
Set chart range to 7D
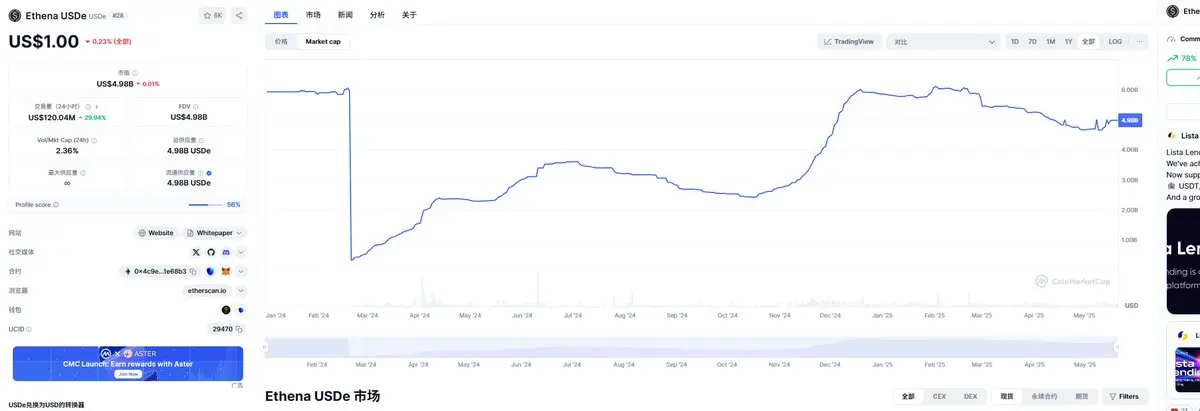(1032, 41)
